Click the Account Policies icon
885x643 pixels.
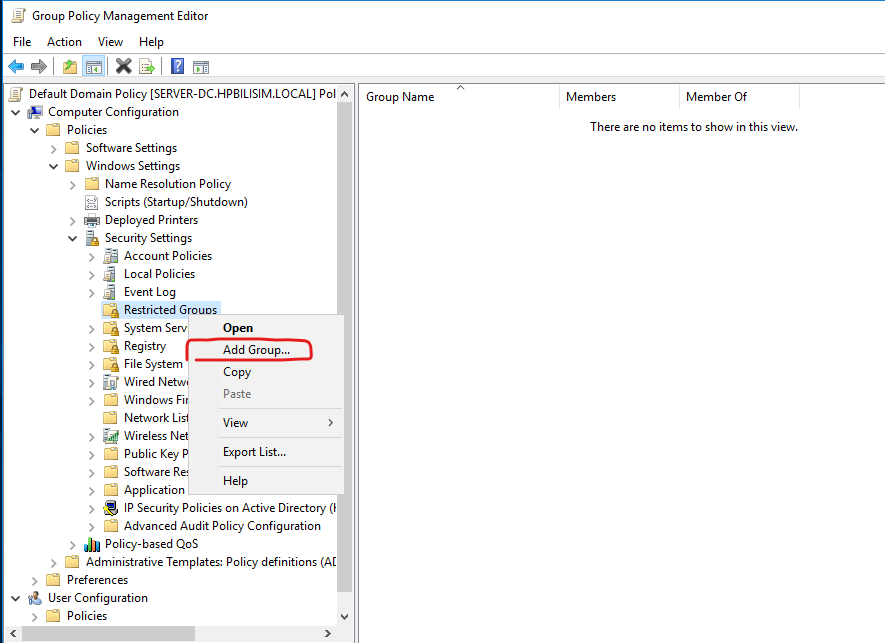pyautogui.click(x=111, y=256)
